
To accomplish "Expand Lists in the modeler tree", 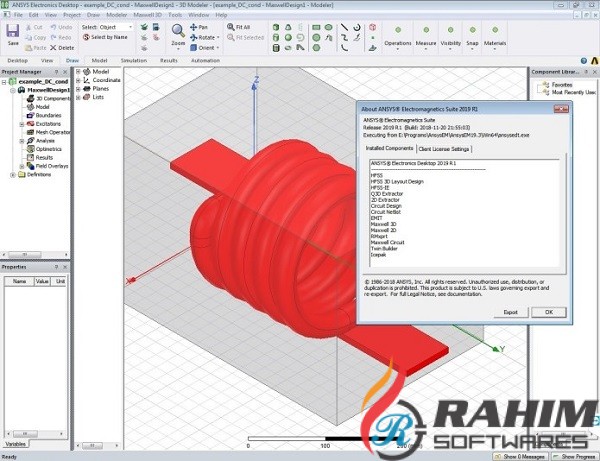I will tap(78, 97).
